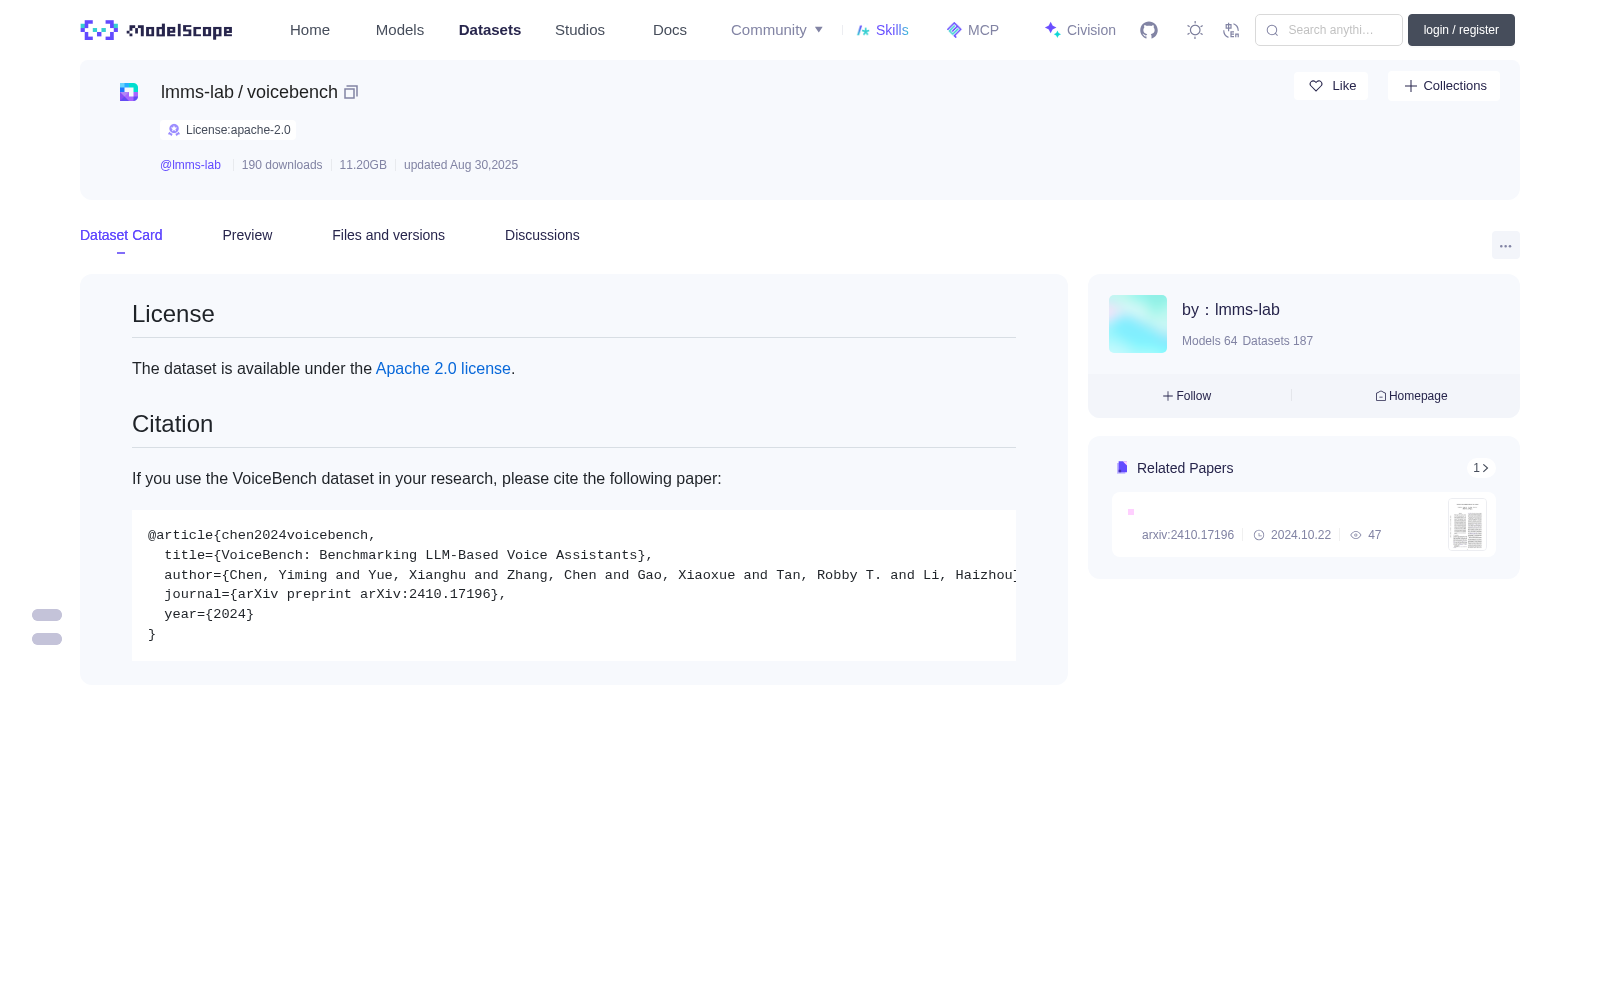1600x1000 pixels.
Task: Add dataset to Collections
Action: pyautogui.click(x=1444, y=86)
